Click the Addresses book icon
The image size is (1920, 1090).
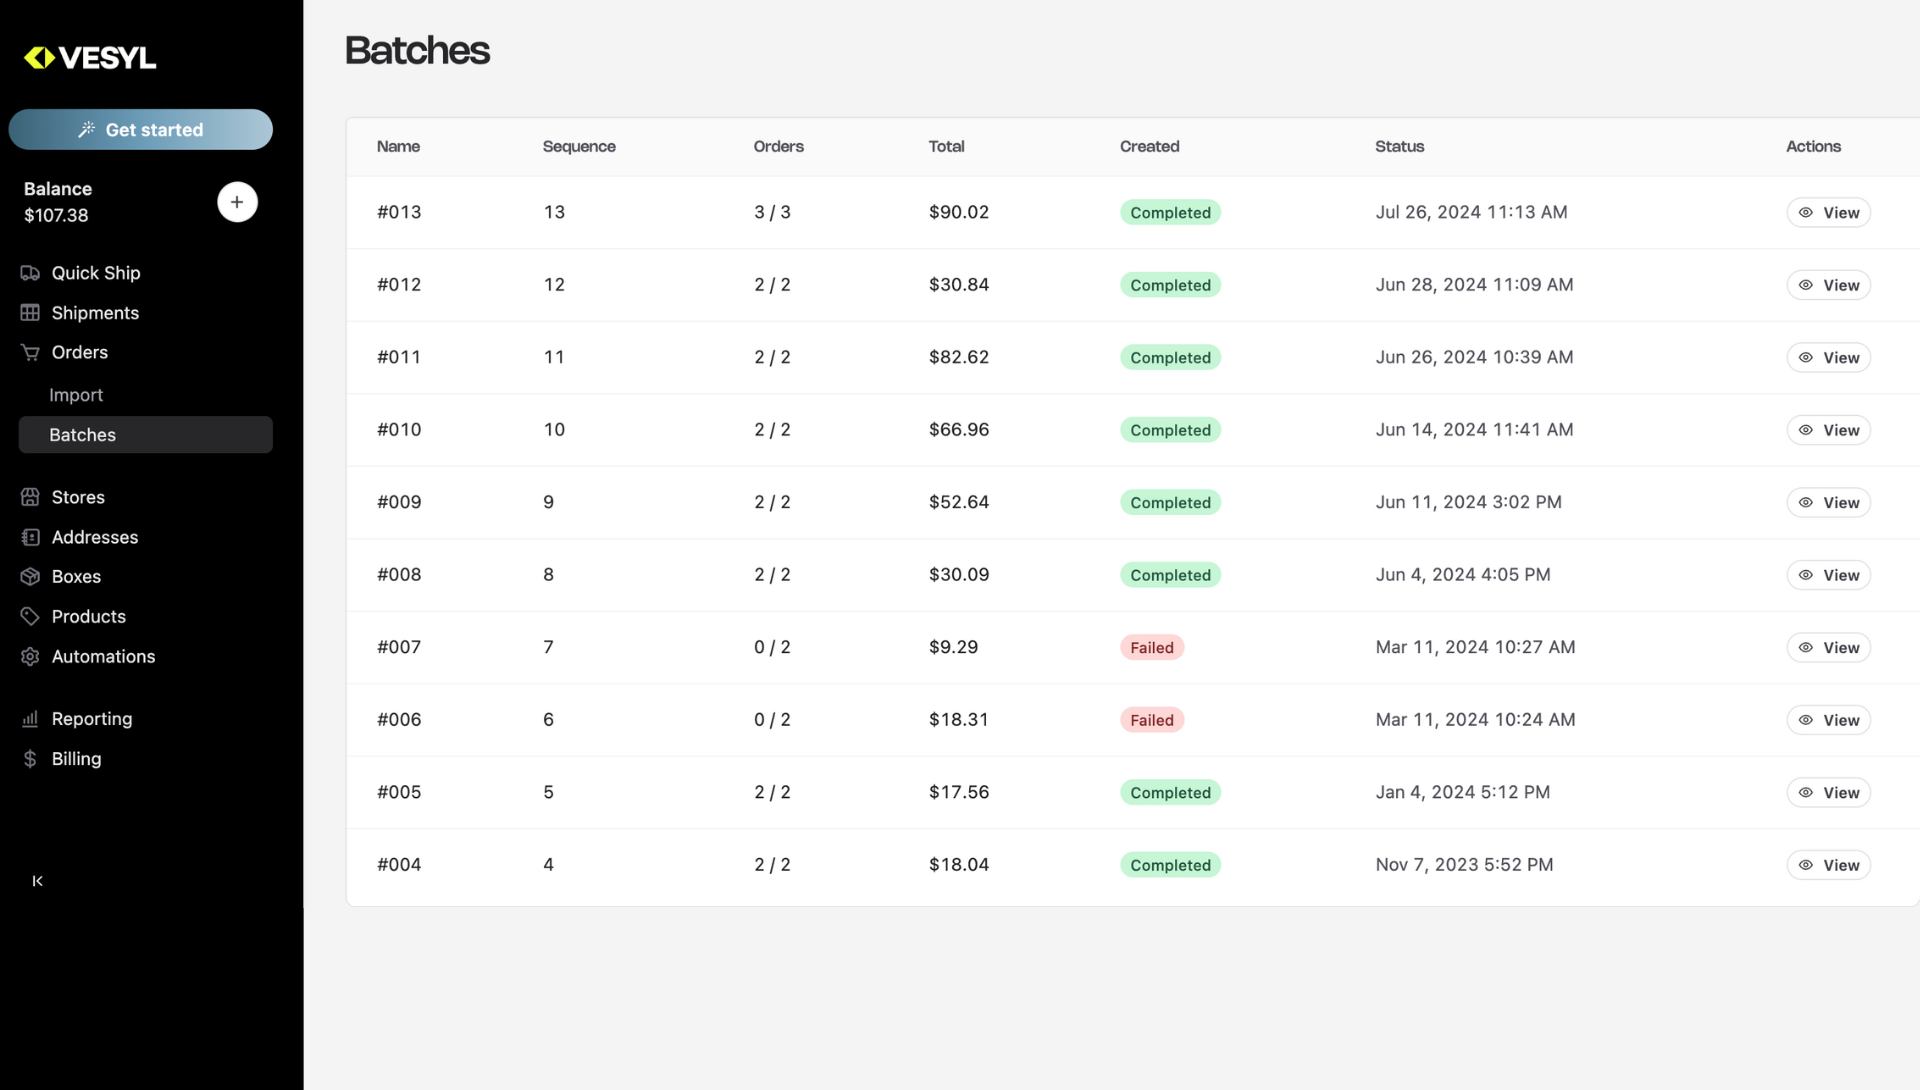tap(30, 537)
